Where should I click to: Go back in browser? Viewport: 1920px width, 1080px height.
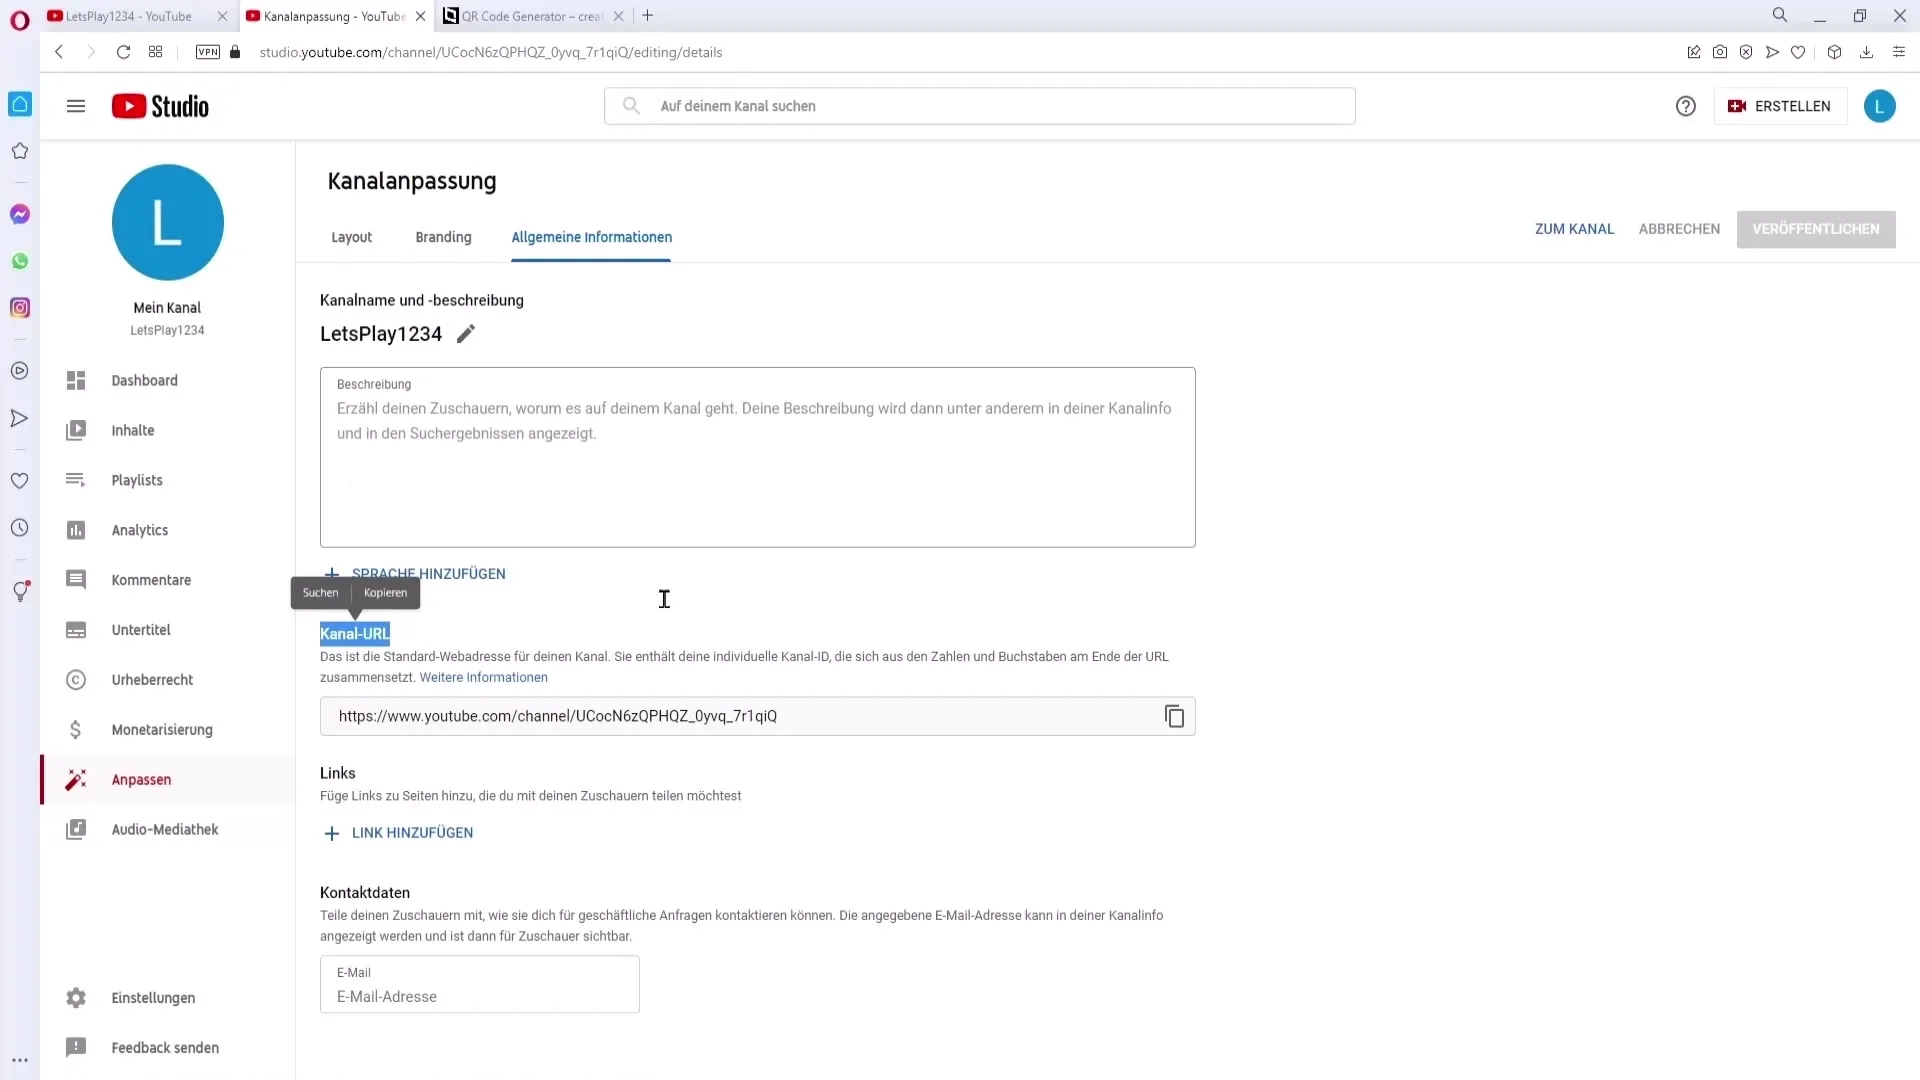59,52
